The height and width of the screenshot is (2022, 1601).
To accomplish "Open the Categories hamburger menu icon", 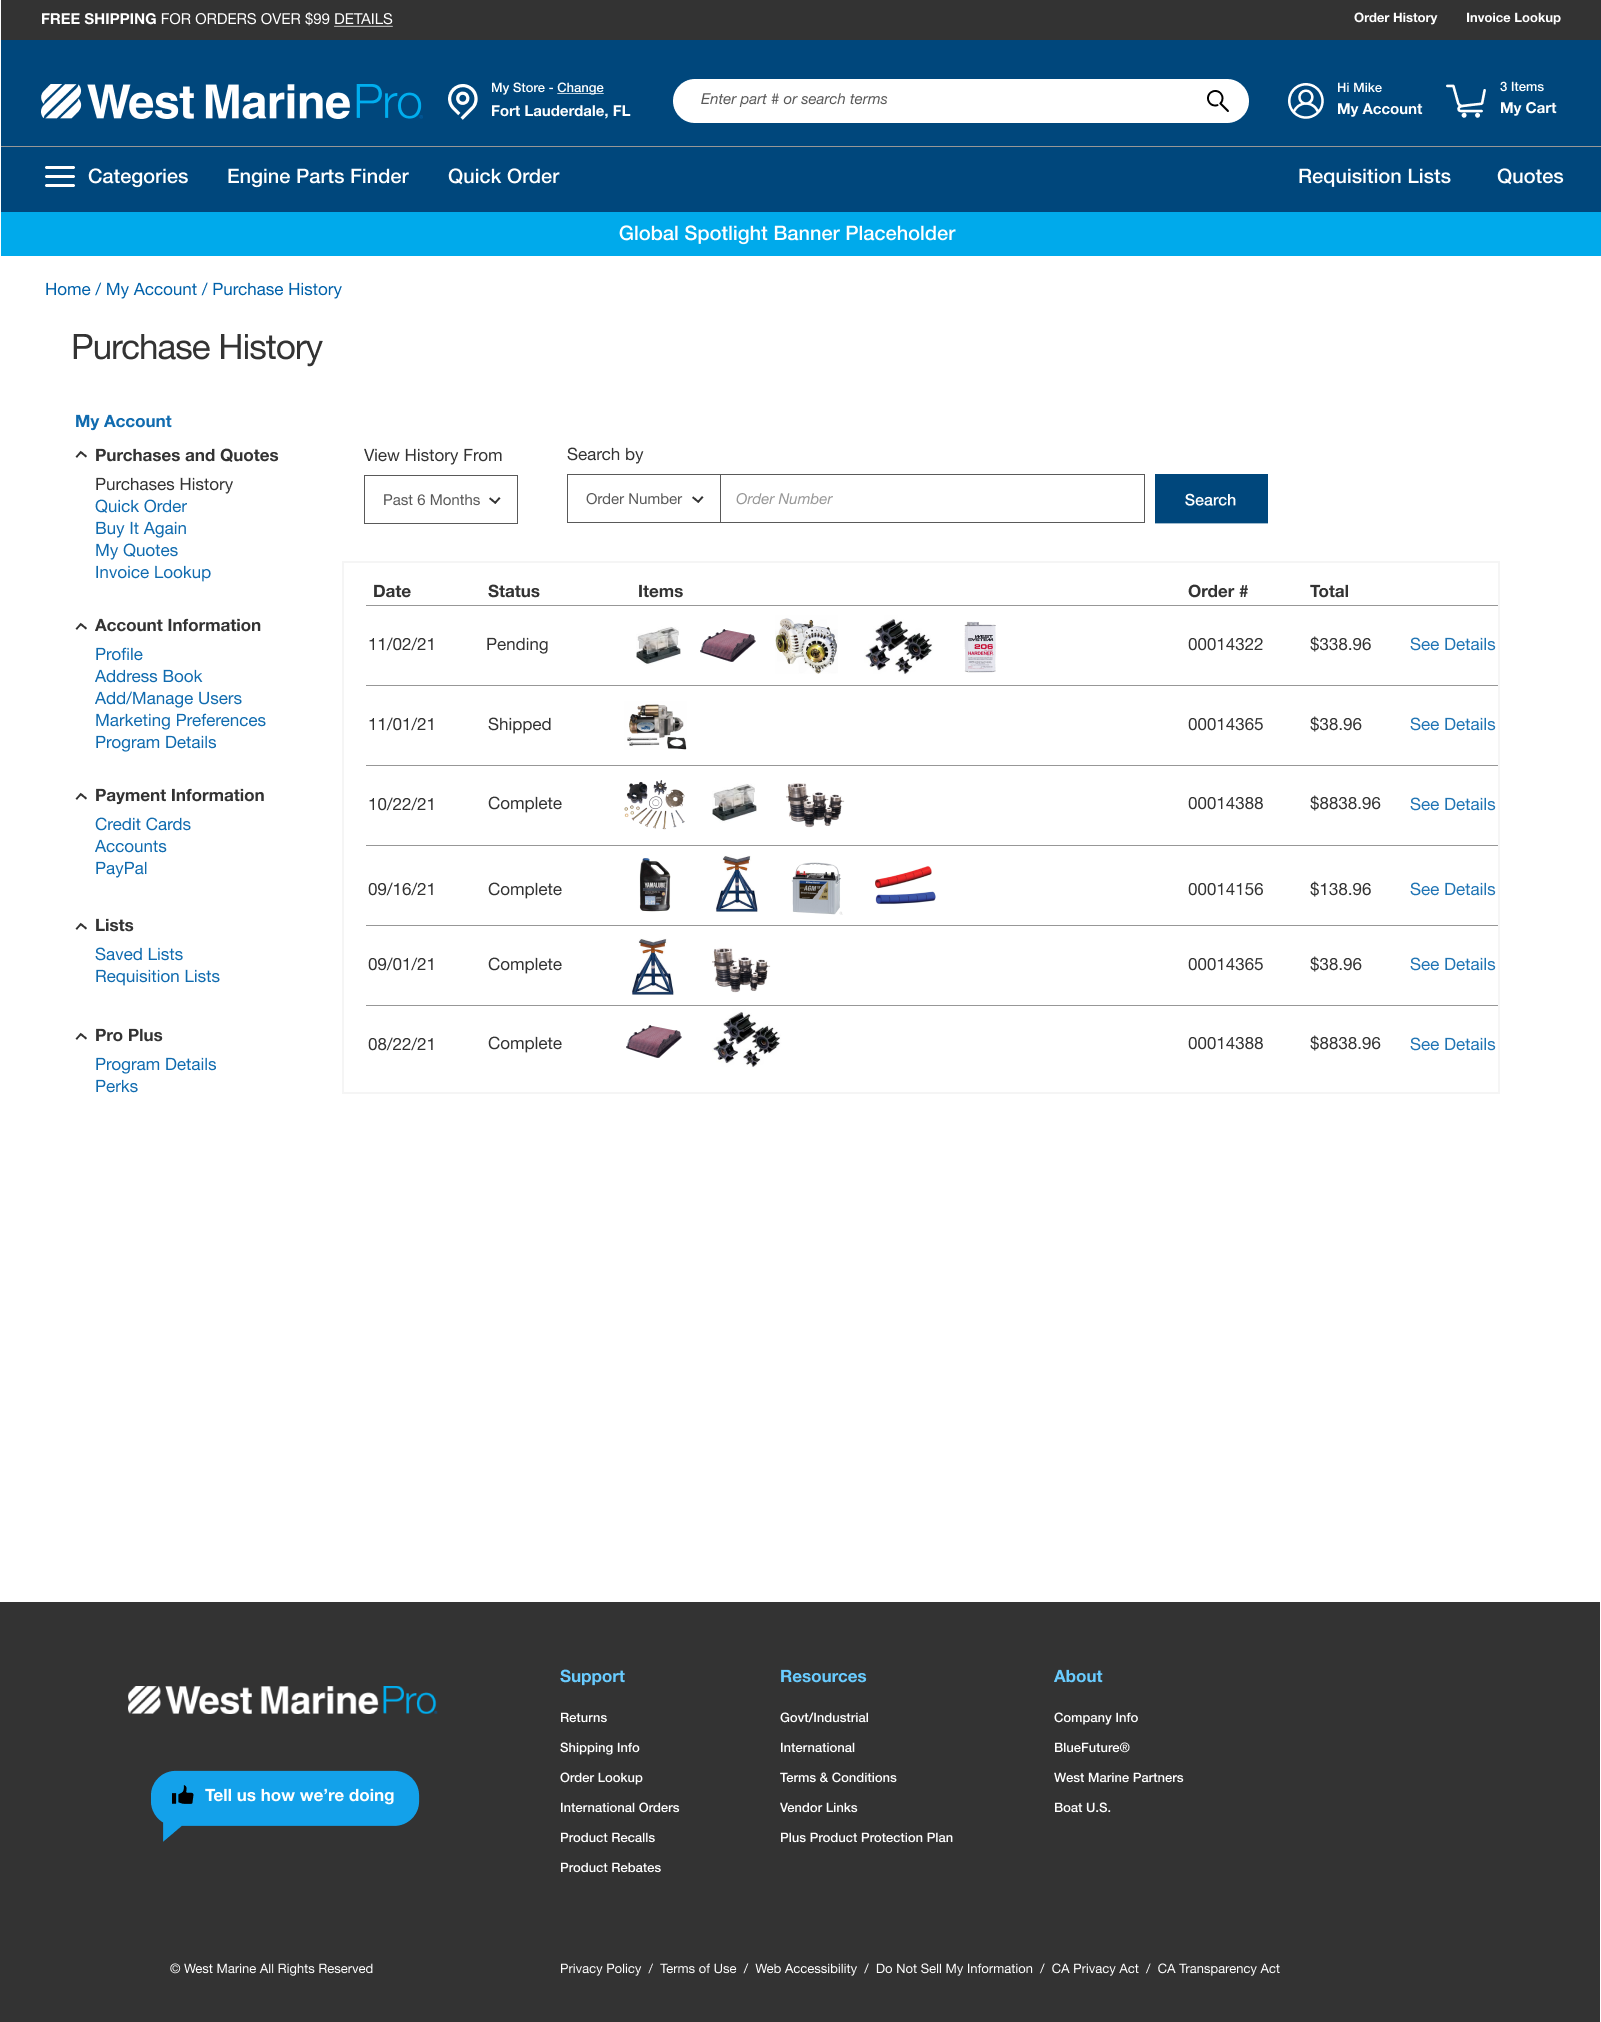I will [x=60, y=177].
